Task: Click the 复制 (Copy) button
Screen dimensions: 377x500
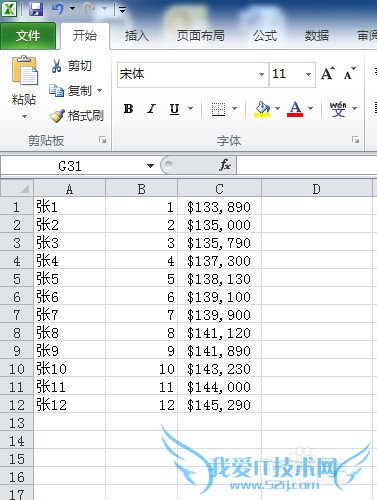Action: (x=71, y=90)
